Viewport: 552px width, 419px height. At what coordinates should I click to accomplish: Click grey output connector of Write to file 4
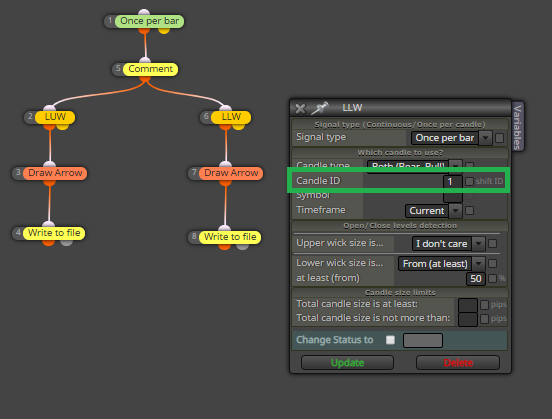[66, 242]
